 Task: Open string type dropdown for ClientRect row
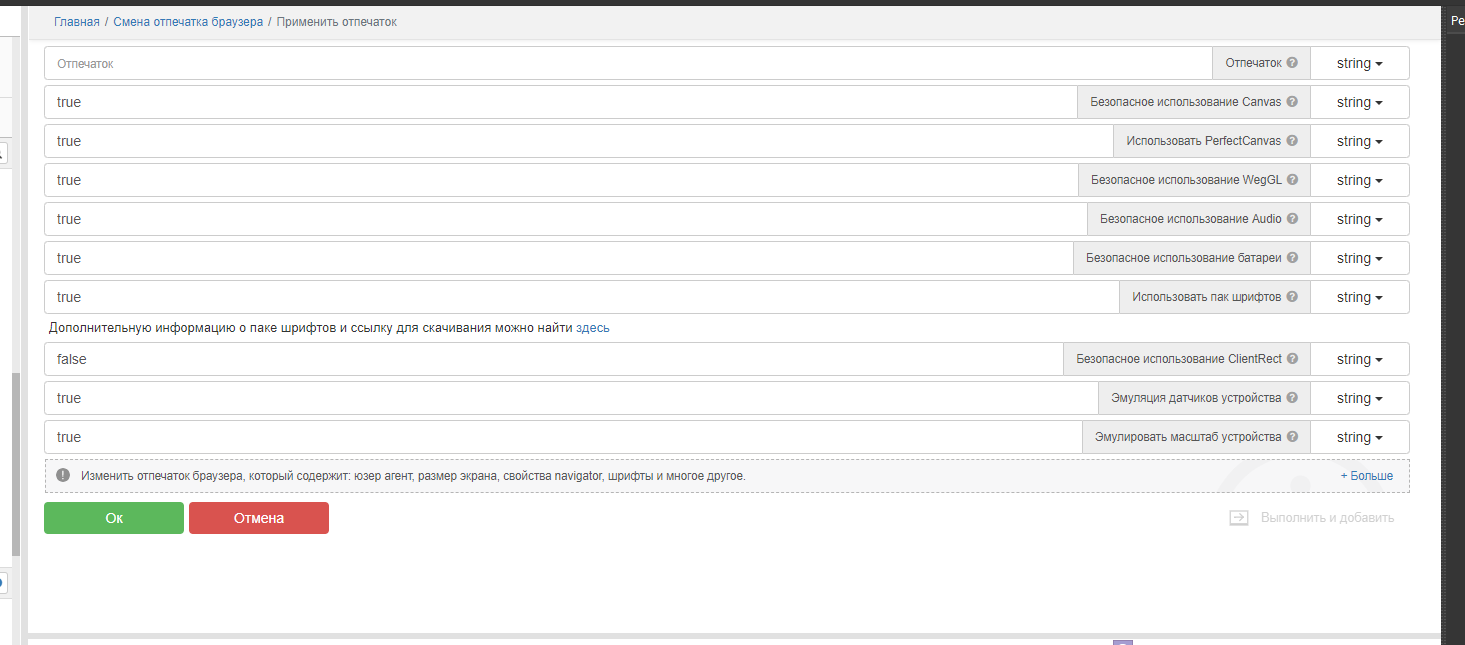click(x=1359, y=359)
